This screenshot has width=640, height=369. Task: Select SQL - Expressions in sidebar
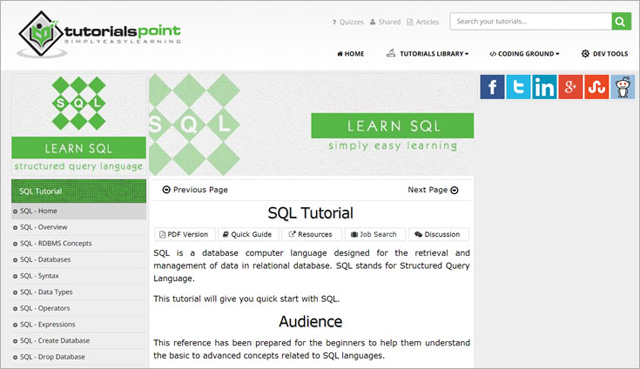coord(79,325)
